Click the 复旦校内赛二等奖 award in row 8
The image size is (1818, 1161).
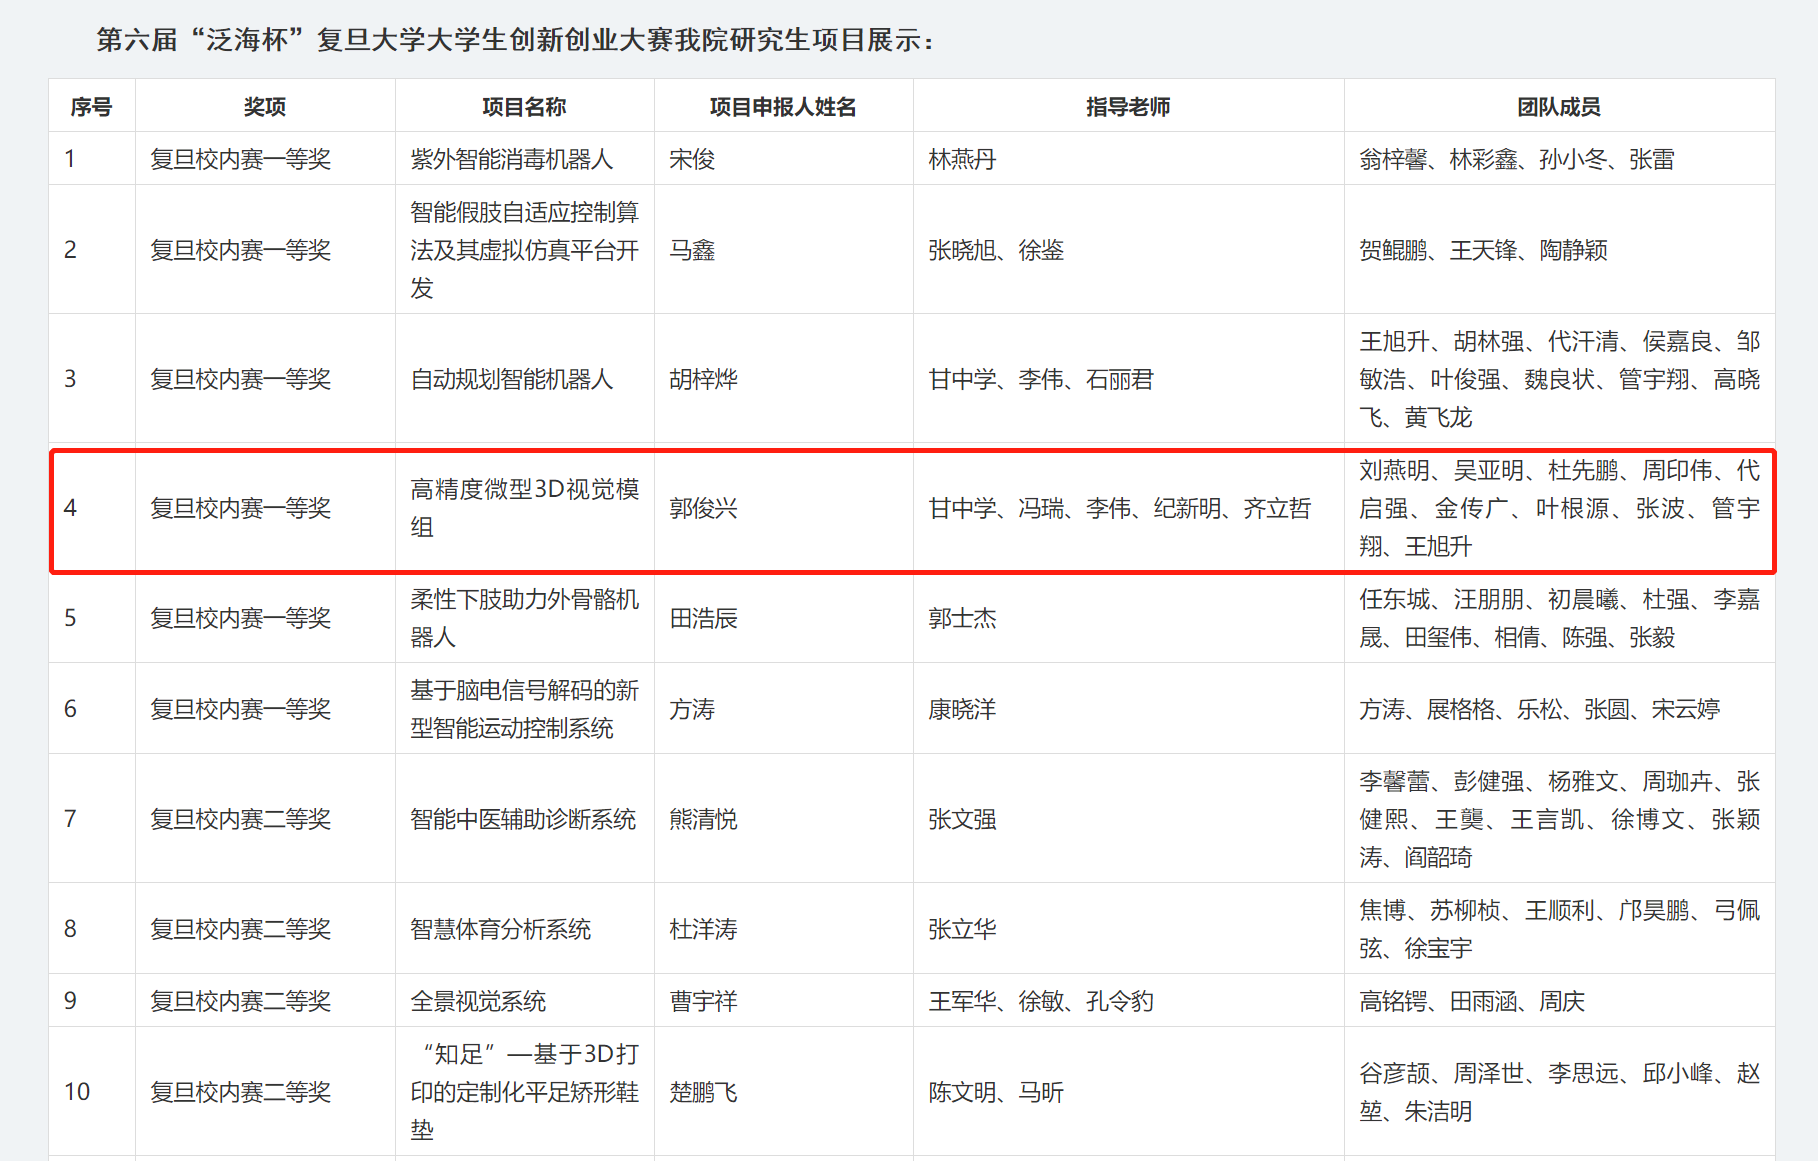coord(240,929)
